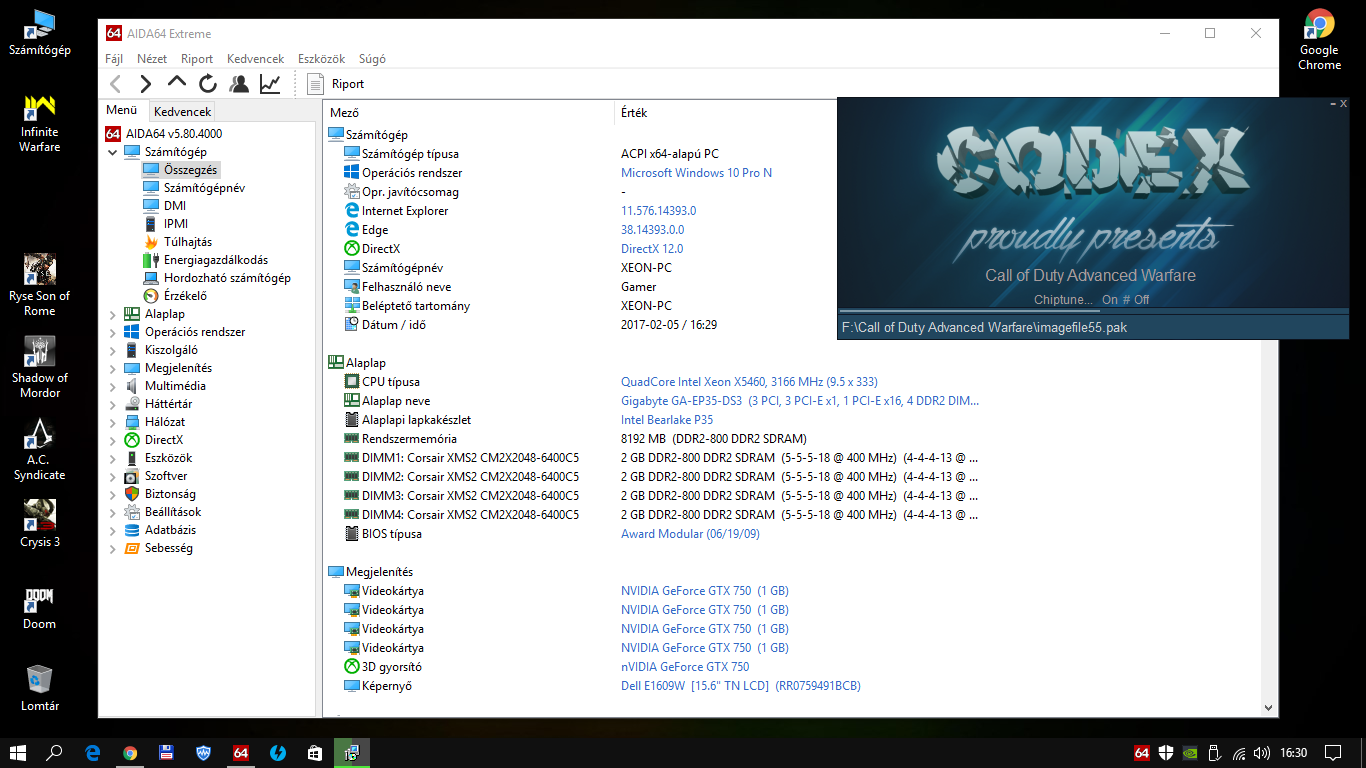Click the Szoftver tree icon
This screenshot has width=1366, height=768.
pyautogui.click(x=132, y=476)
